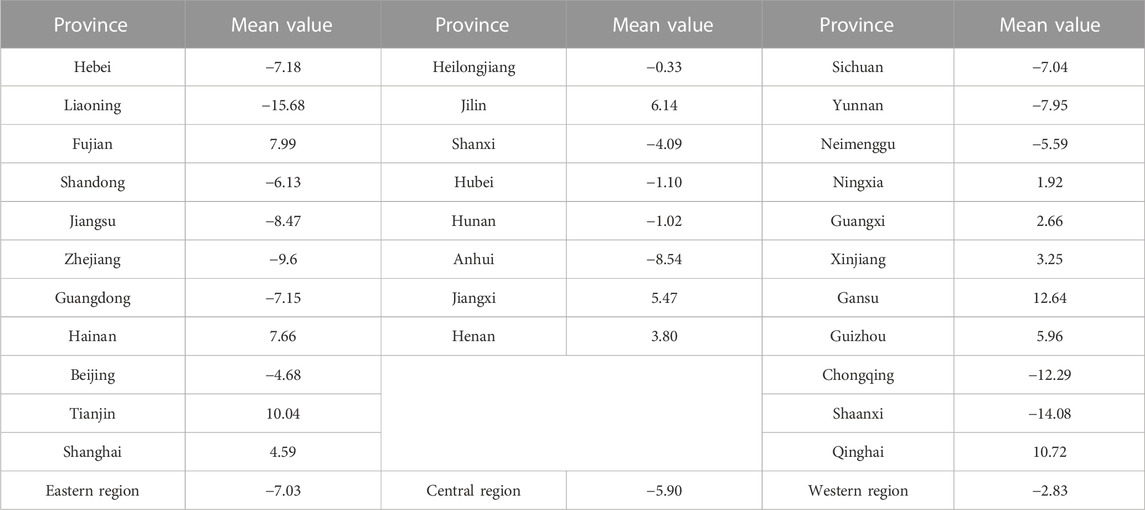Select Central region mean value -5.90
This screenshot has width=1145, height=510.
663,490
